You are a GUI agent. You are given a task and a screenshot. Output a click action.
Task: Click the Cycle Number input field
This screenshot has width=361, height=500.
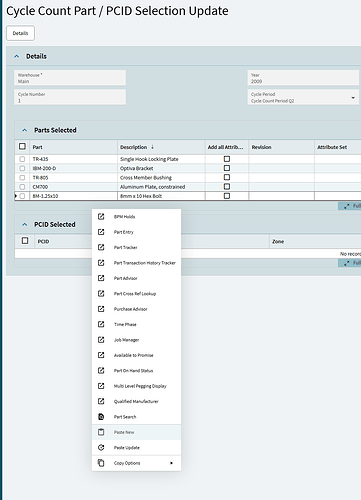click(70, 97)
